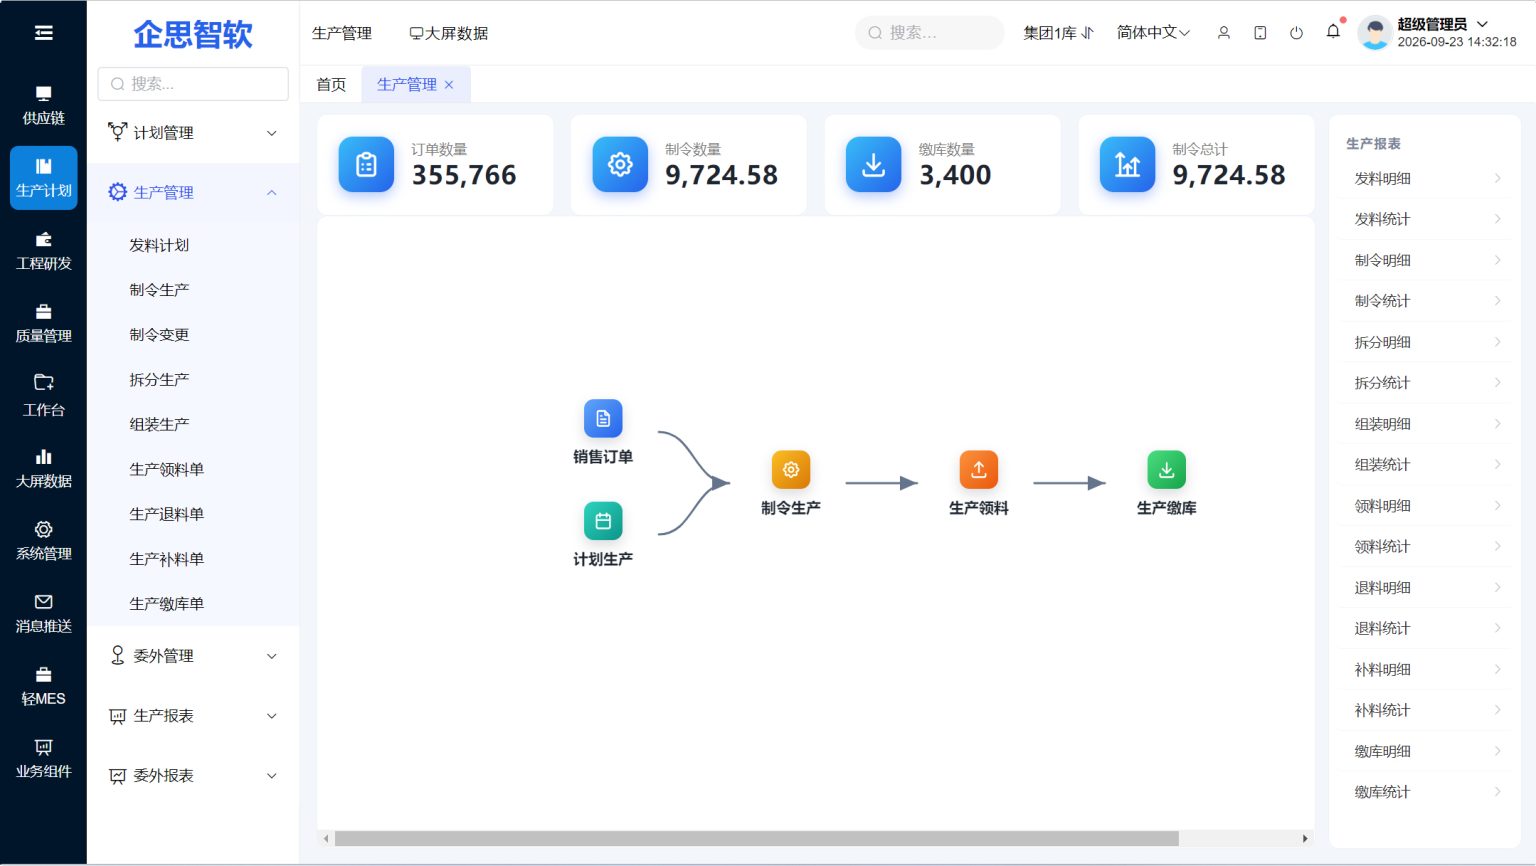Open the 简体中文 language dropdown
The image size is (1536, 866).
coord(1153,33)
